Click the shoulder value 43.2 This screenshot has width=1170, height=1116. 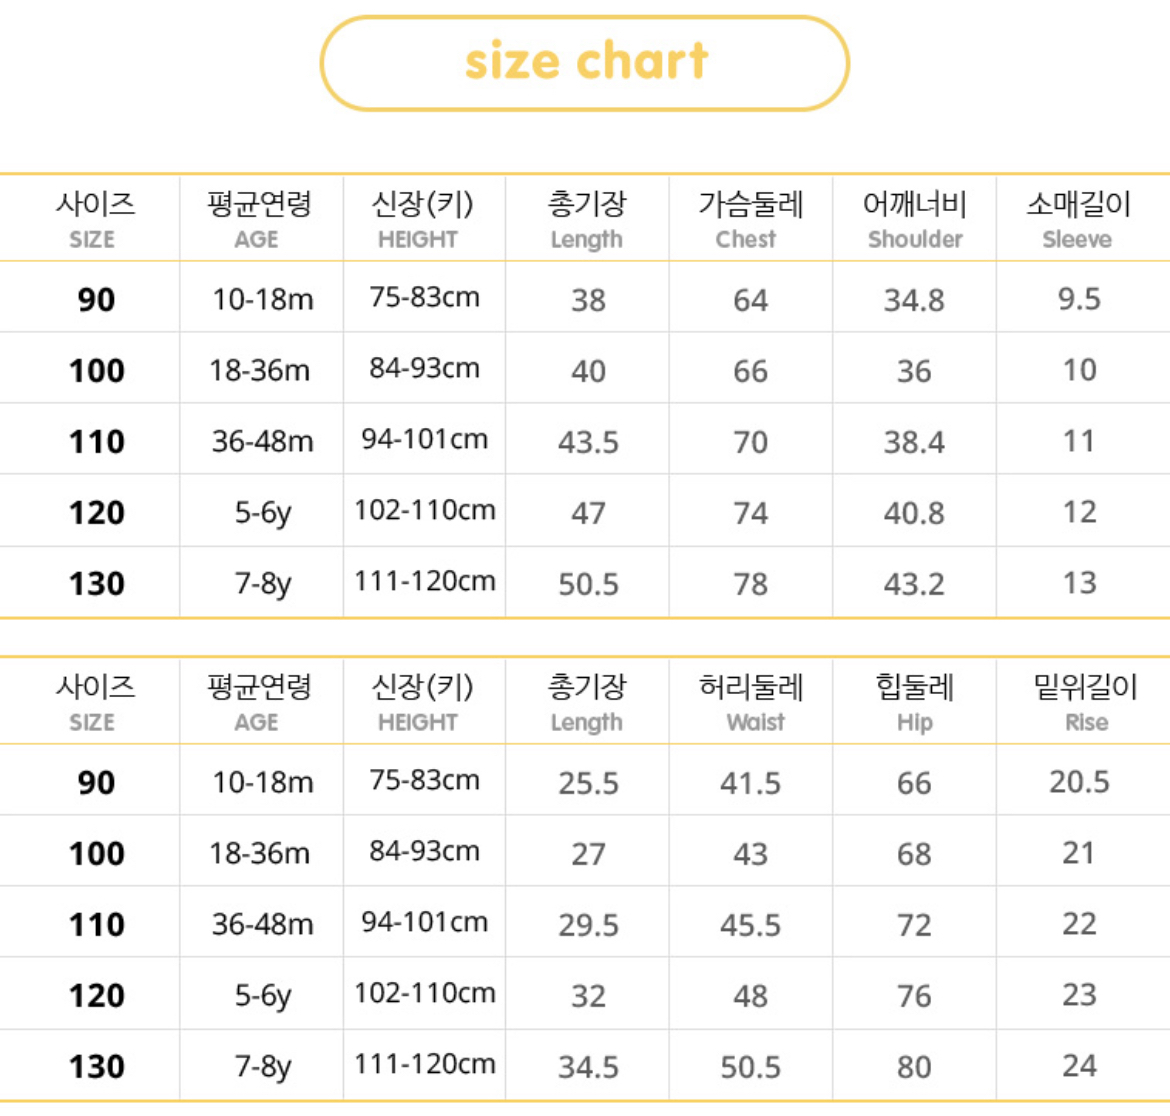[x=914, y=584]
